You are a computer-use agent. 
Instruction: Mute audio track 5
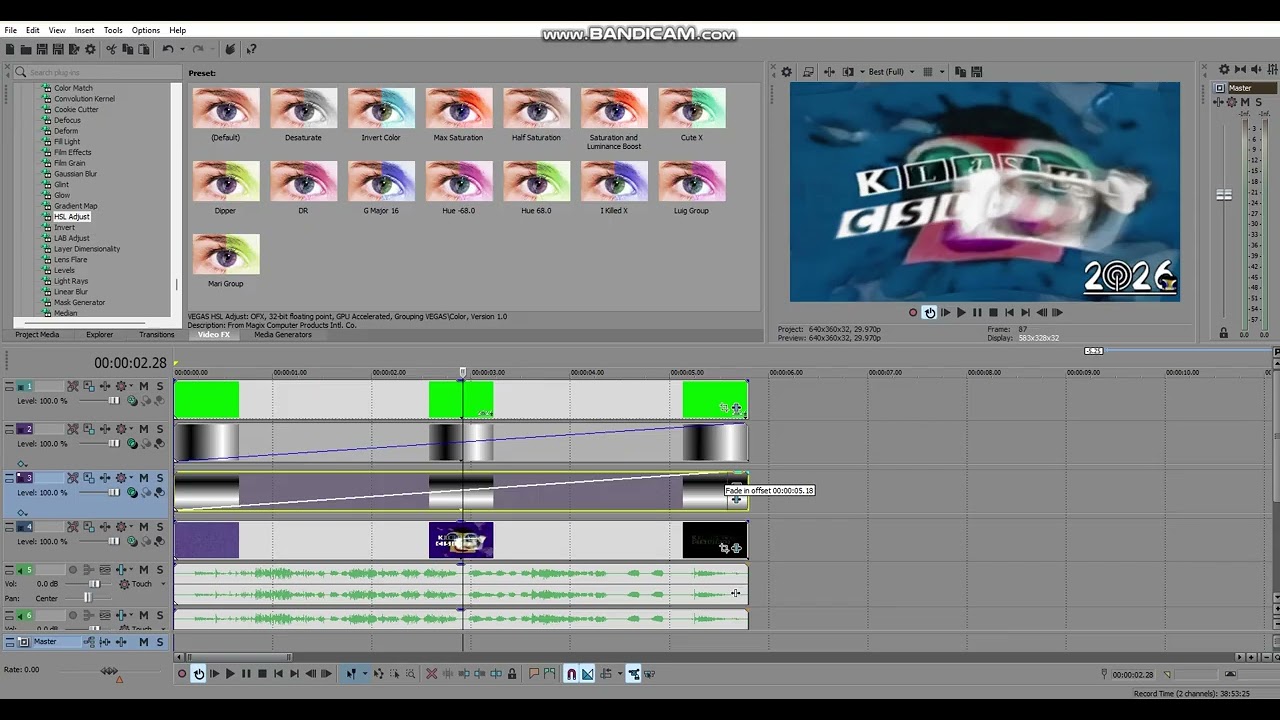(143, 570)
